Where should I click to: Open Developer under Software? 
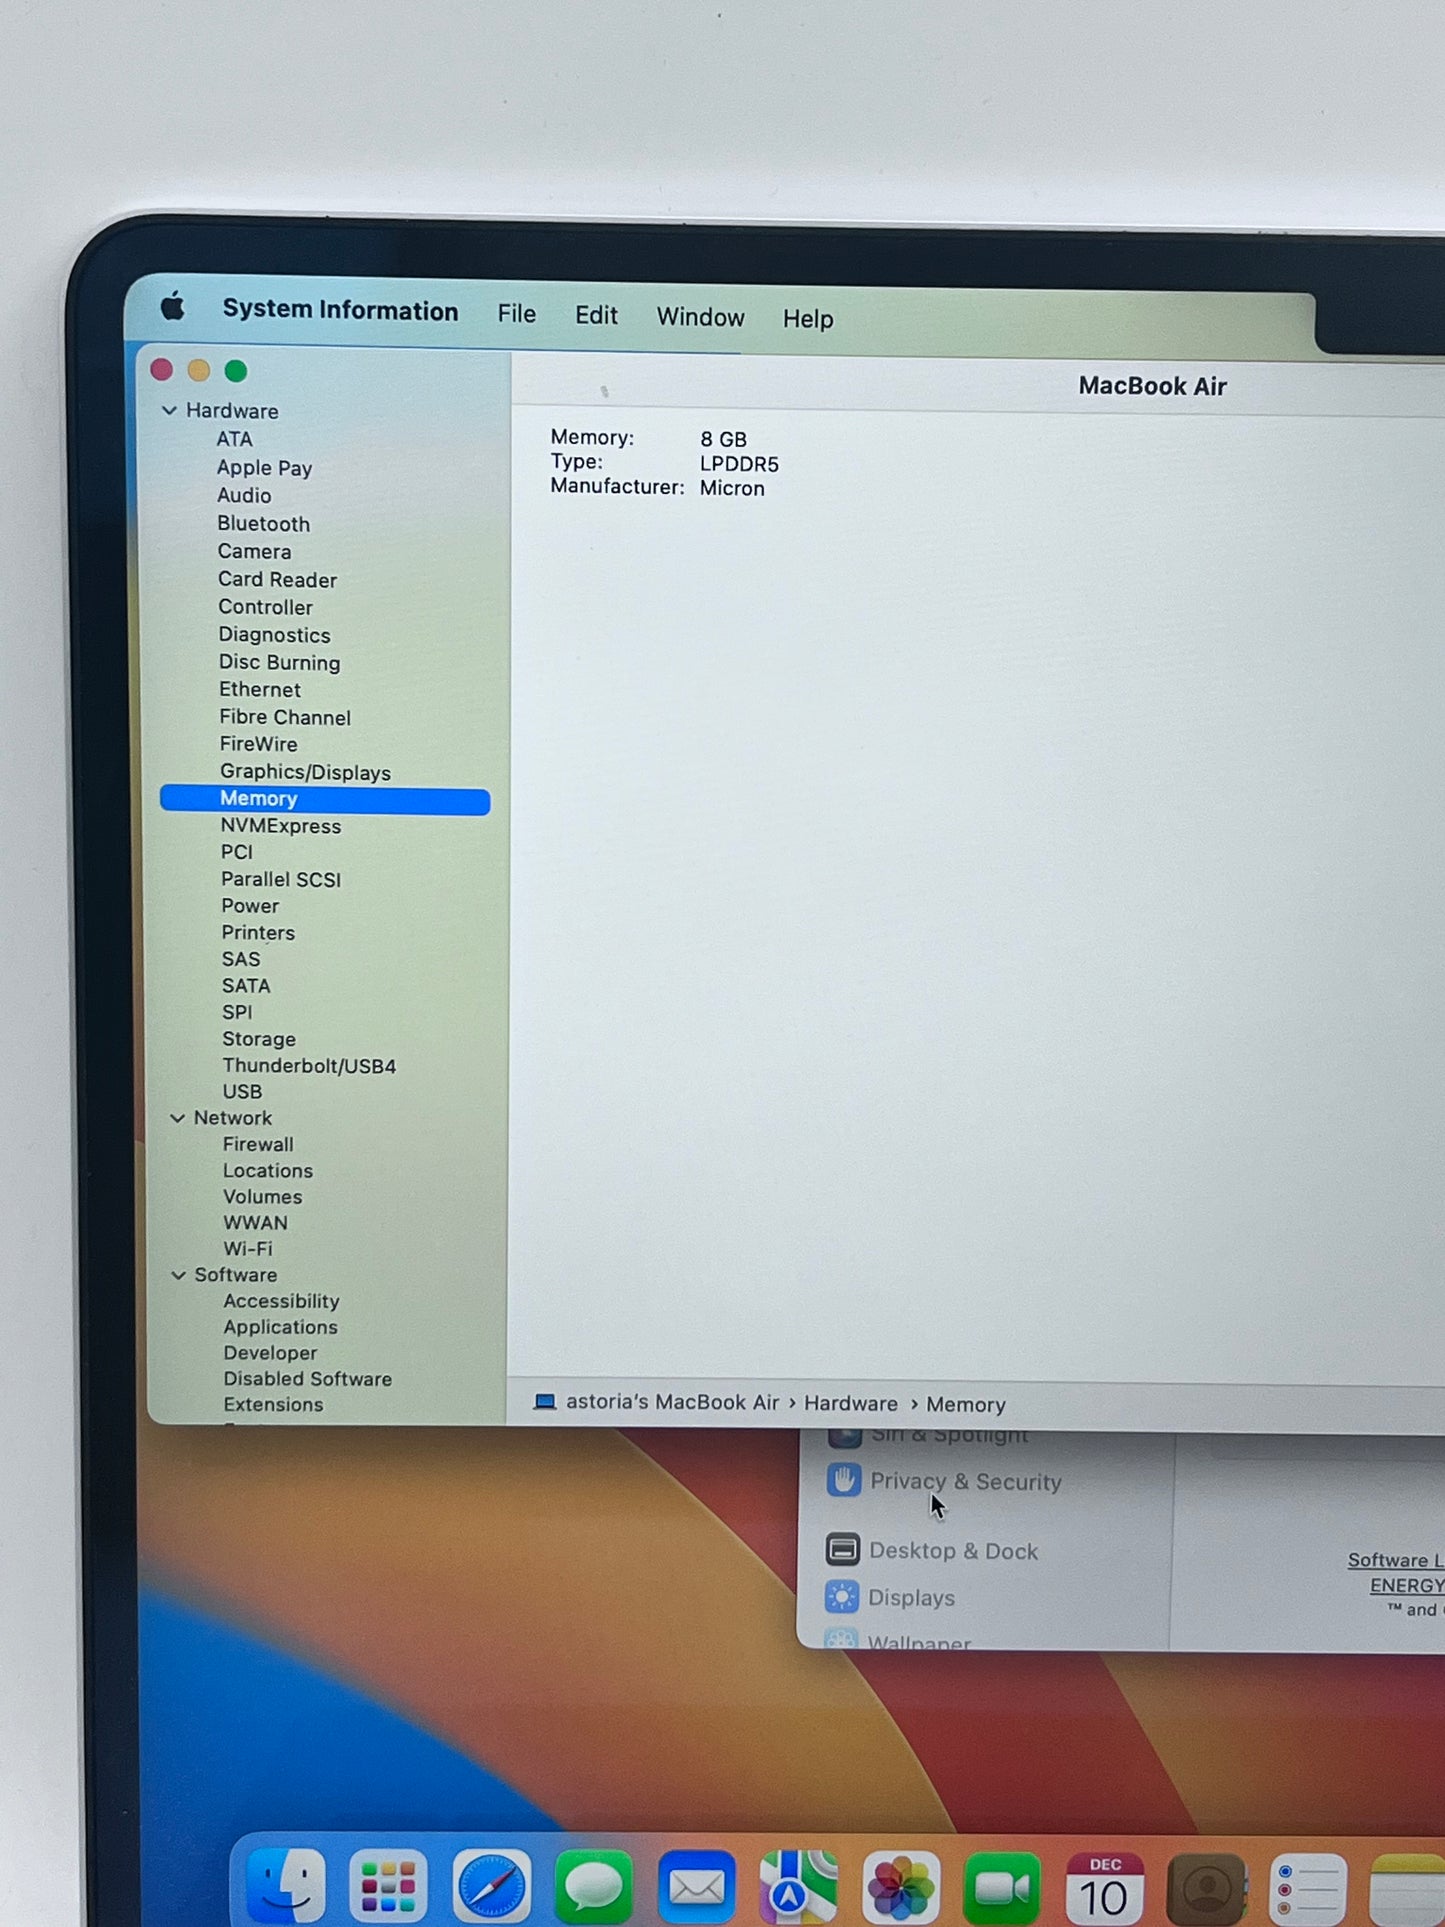point(270,1353)
